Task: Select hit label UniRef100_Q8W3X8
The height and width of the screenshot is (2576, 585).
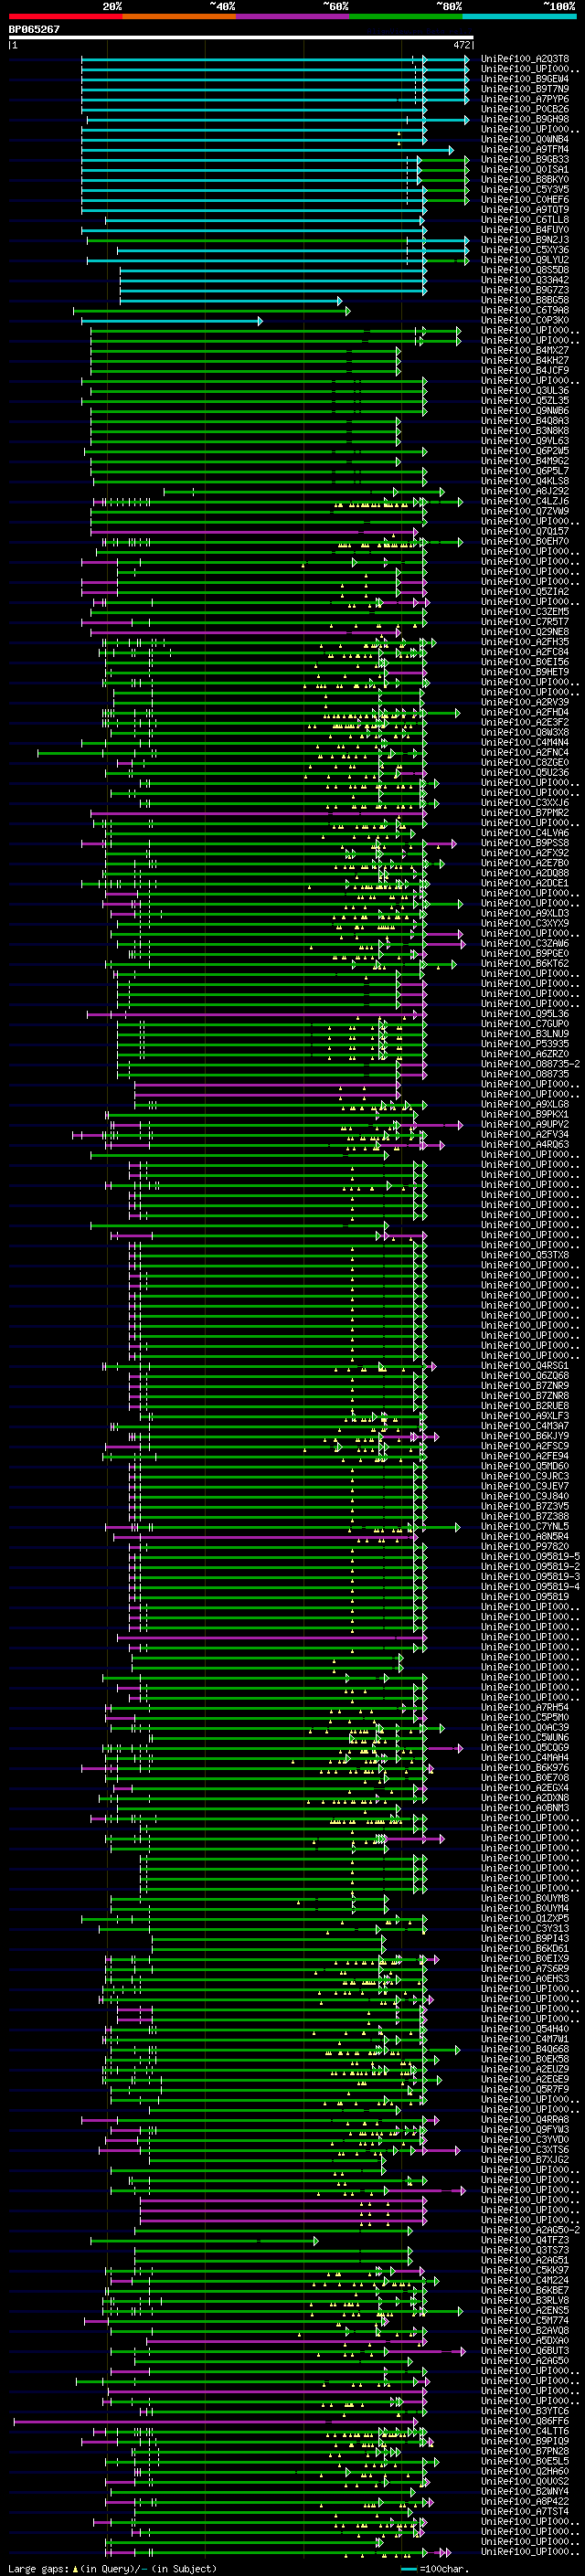Action: coord(525,733)
